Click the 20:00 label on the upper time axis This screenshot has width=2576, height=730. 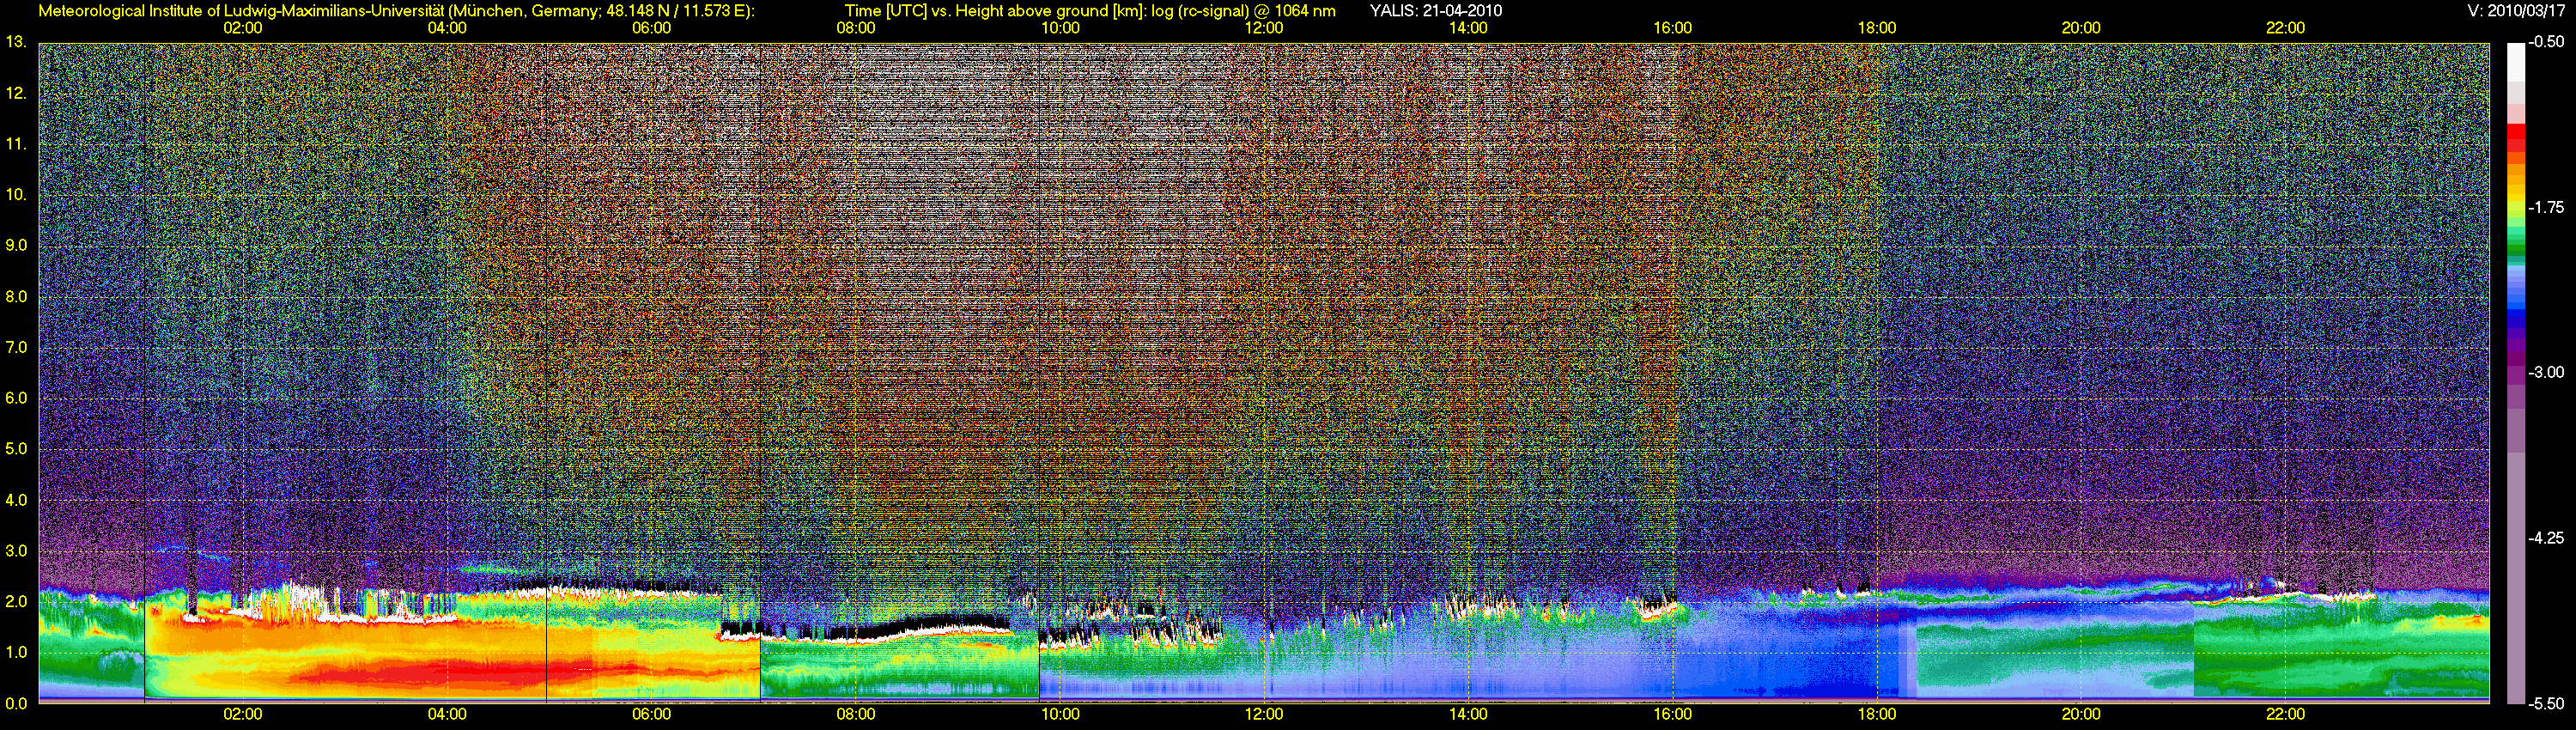click(2081, 28)
